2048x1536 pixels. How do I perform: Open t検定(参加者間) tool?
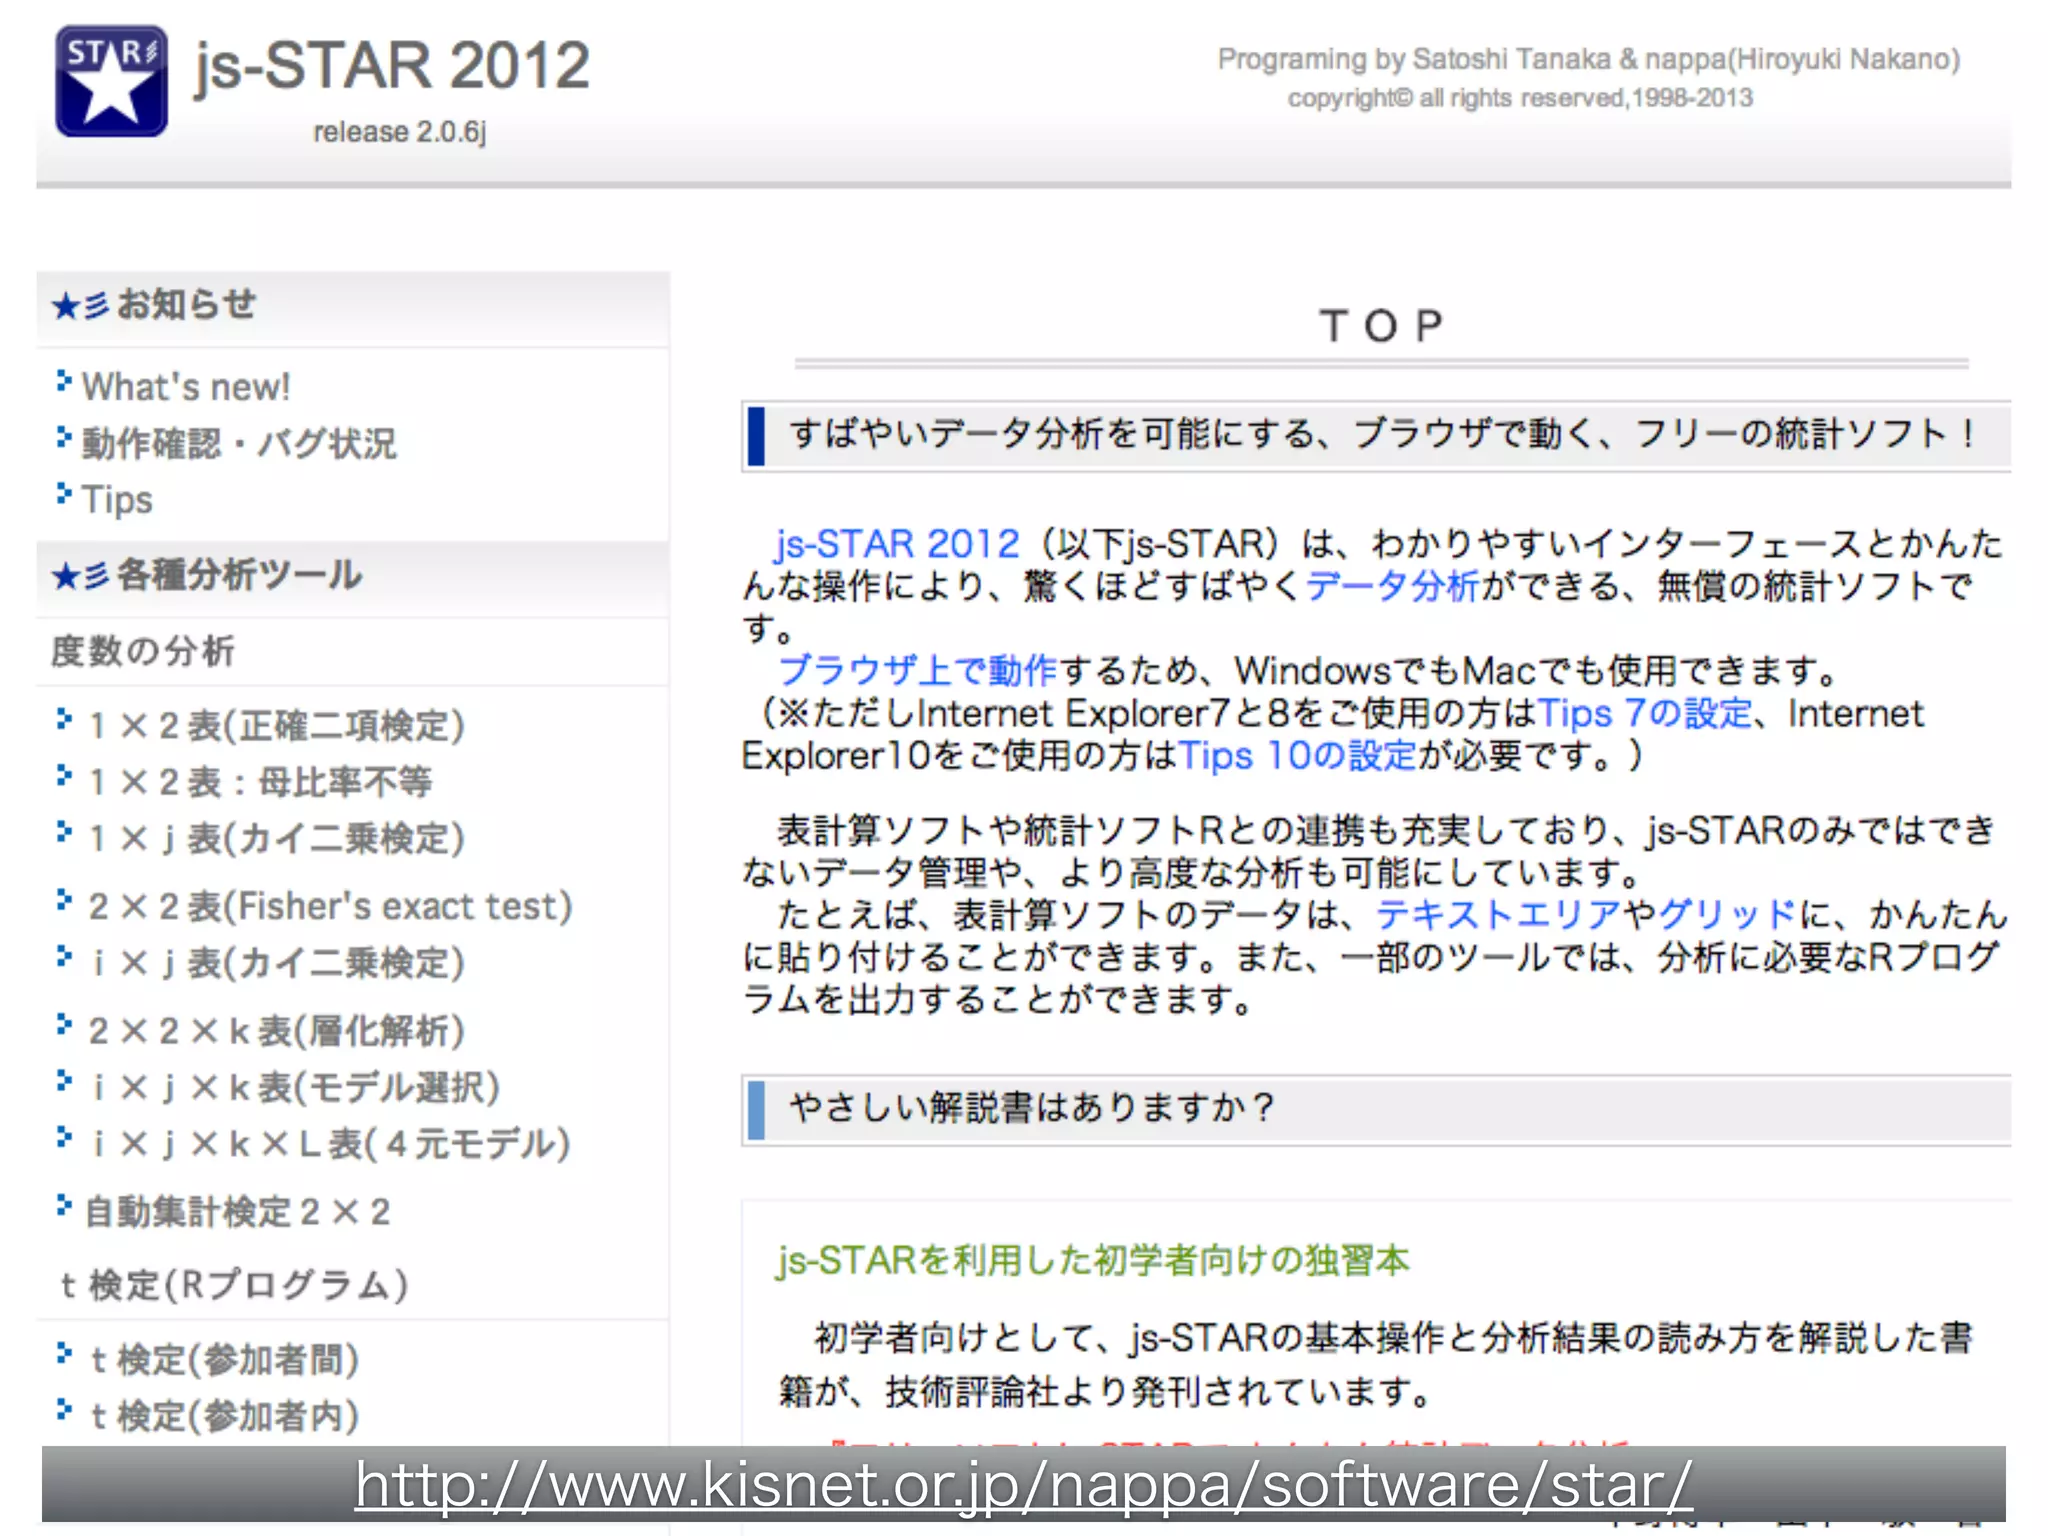click(224, 1359)
